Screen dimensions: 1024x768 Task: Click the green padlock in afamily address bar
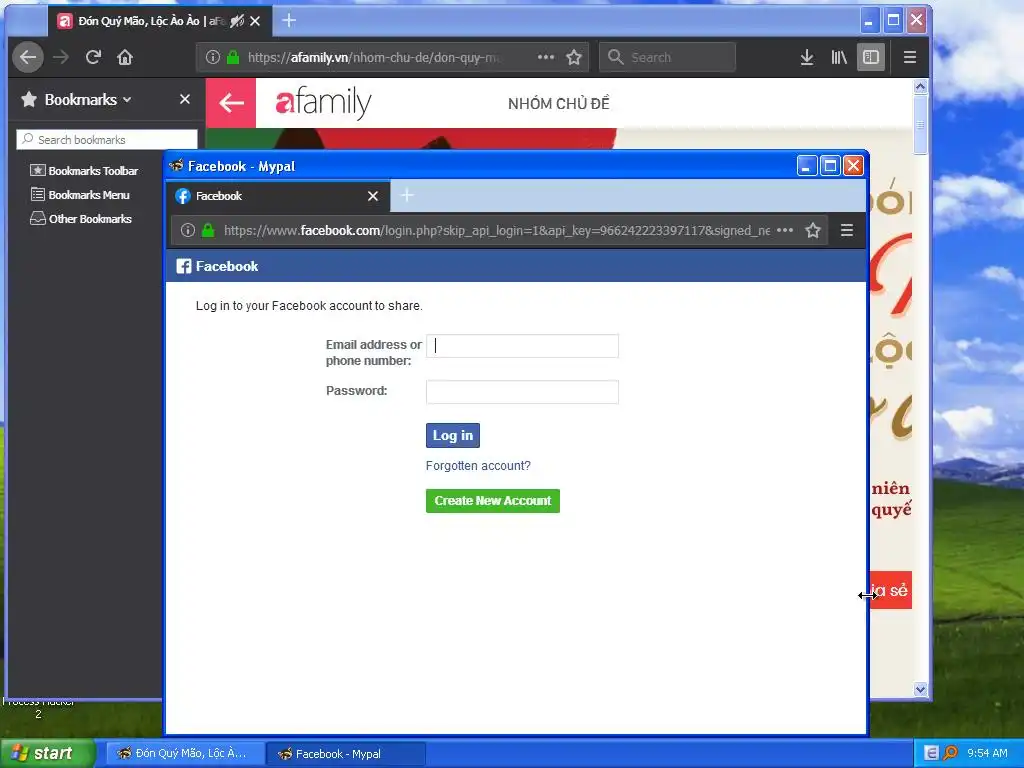click(x=232, y=57)
